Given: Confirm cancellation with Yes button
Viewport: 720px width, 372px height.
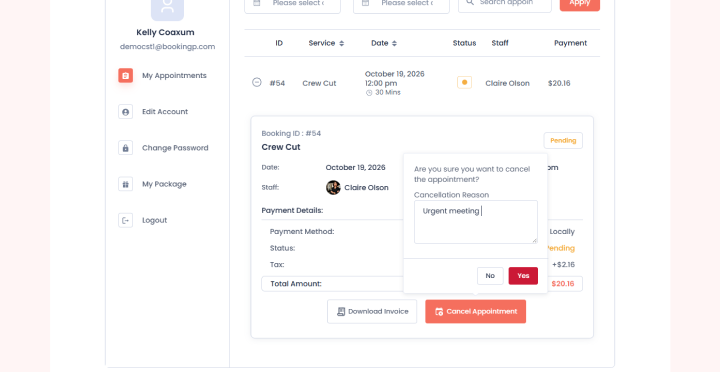Looking at the screenshot, I should click(x=523, y=276).
